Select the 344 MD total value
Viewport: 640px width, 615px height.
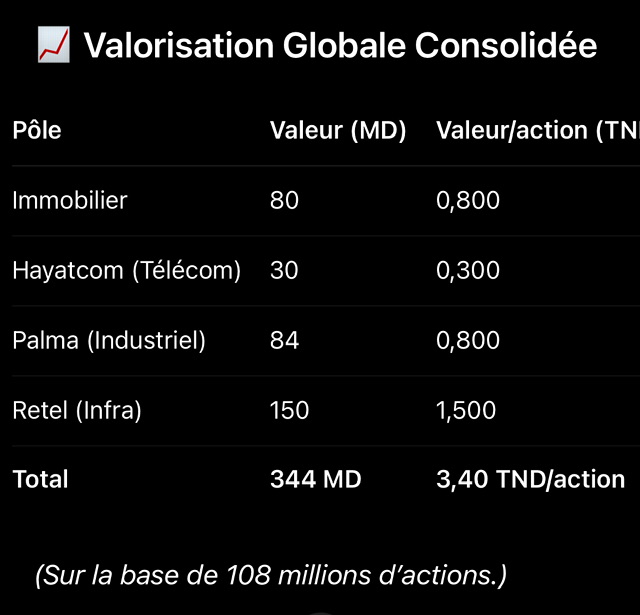[x=316, y=479]
